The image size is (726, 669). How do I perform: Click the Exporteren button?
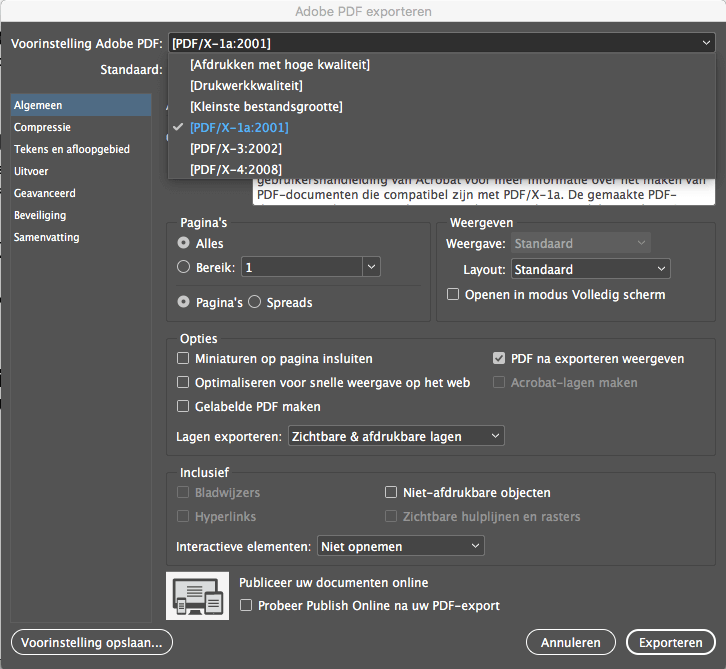[670, 642]
